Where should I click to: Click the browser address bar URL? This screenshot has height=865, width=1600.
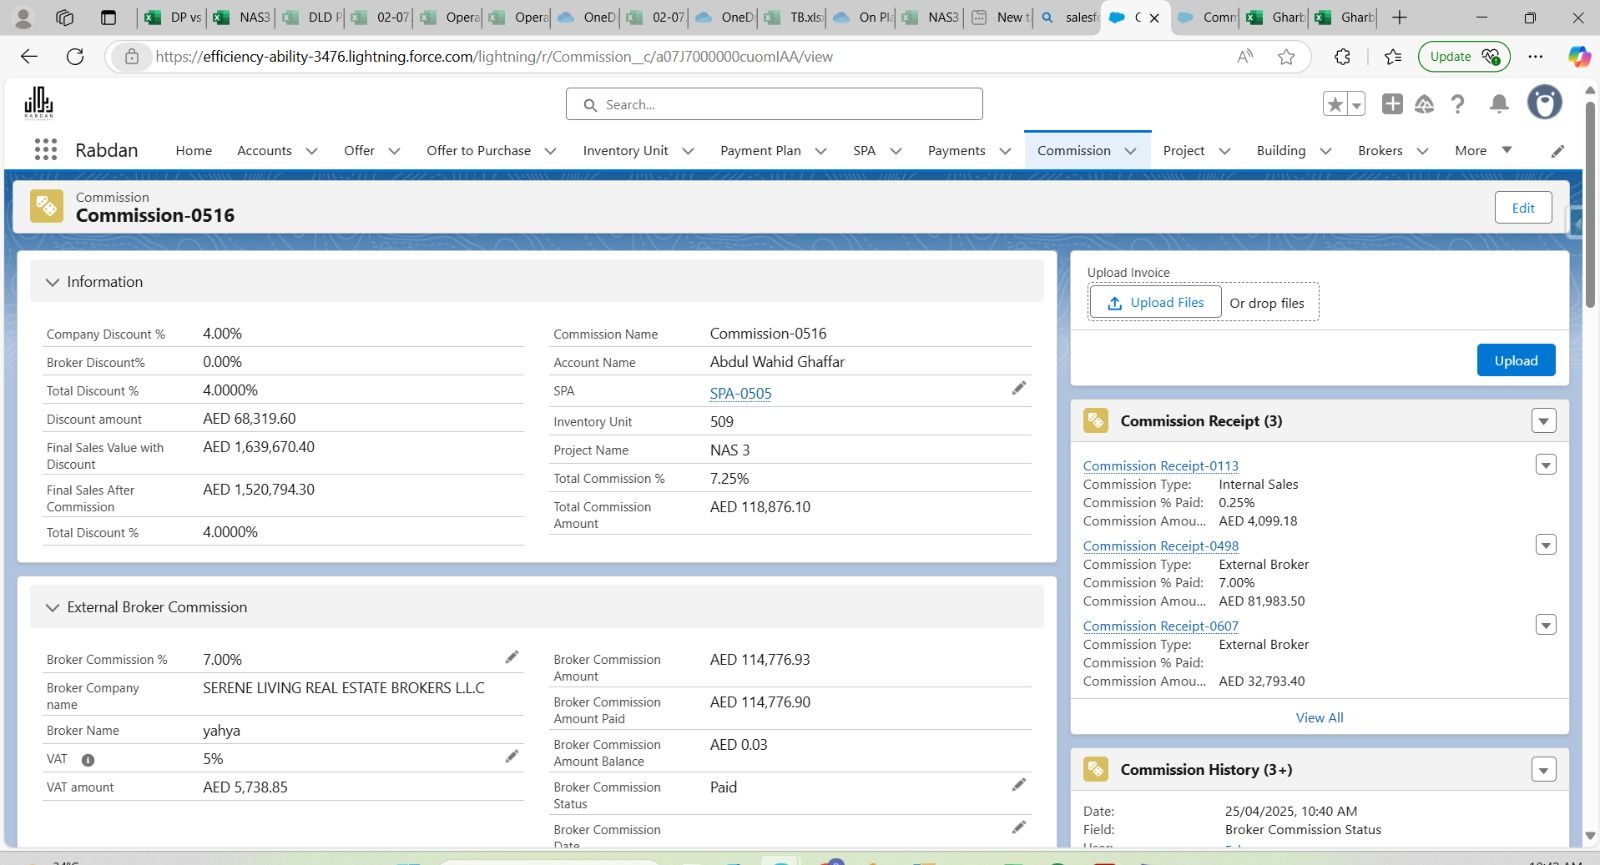click(x=494, y=57)
